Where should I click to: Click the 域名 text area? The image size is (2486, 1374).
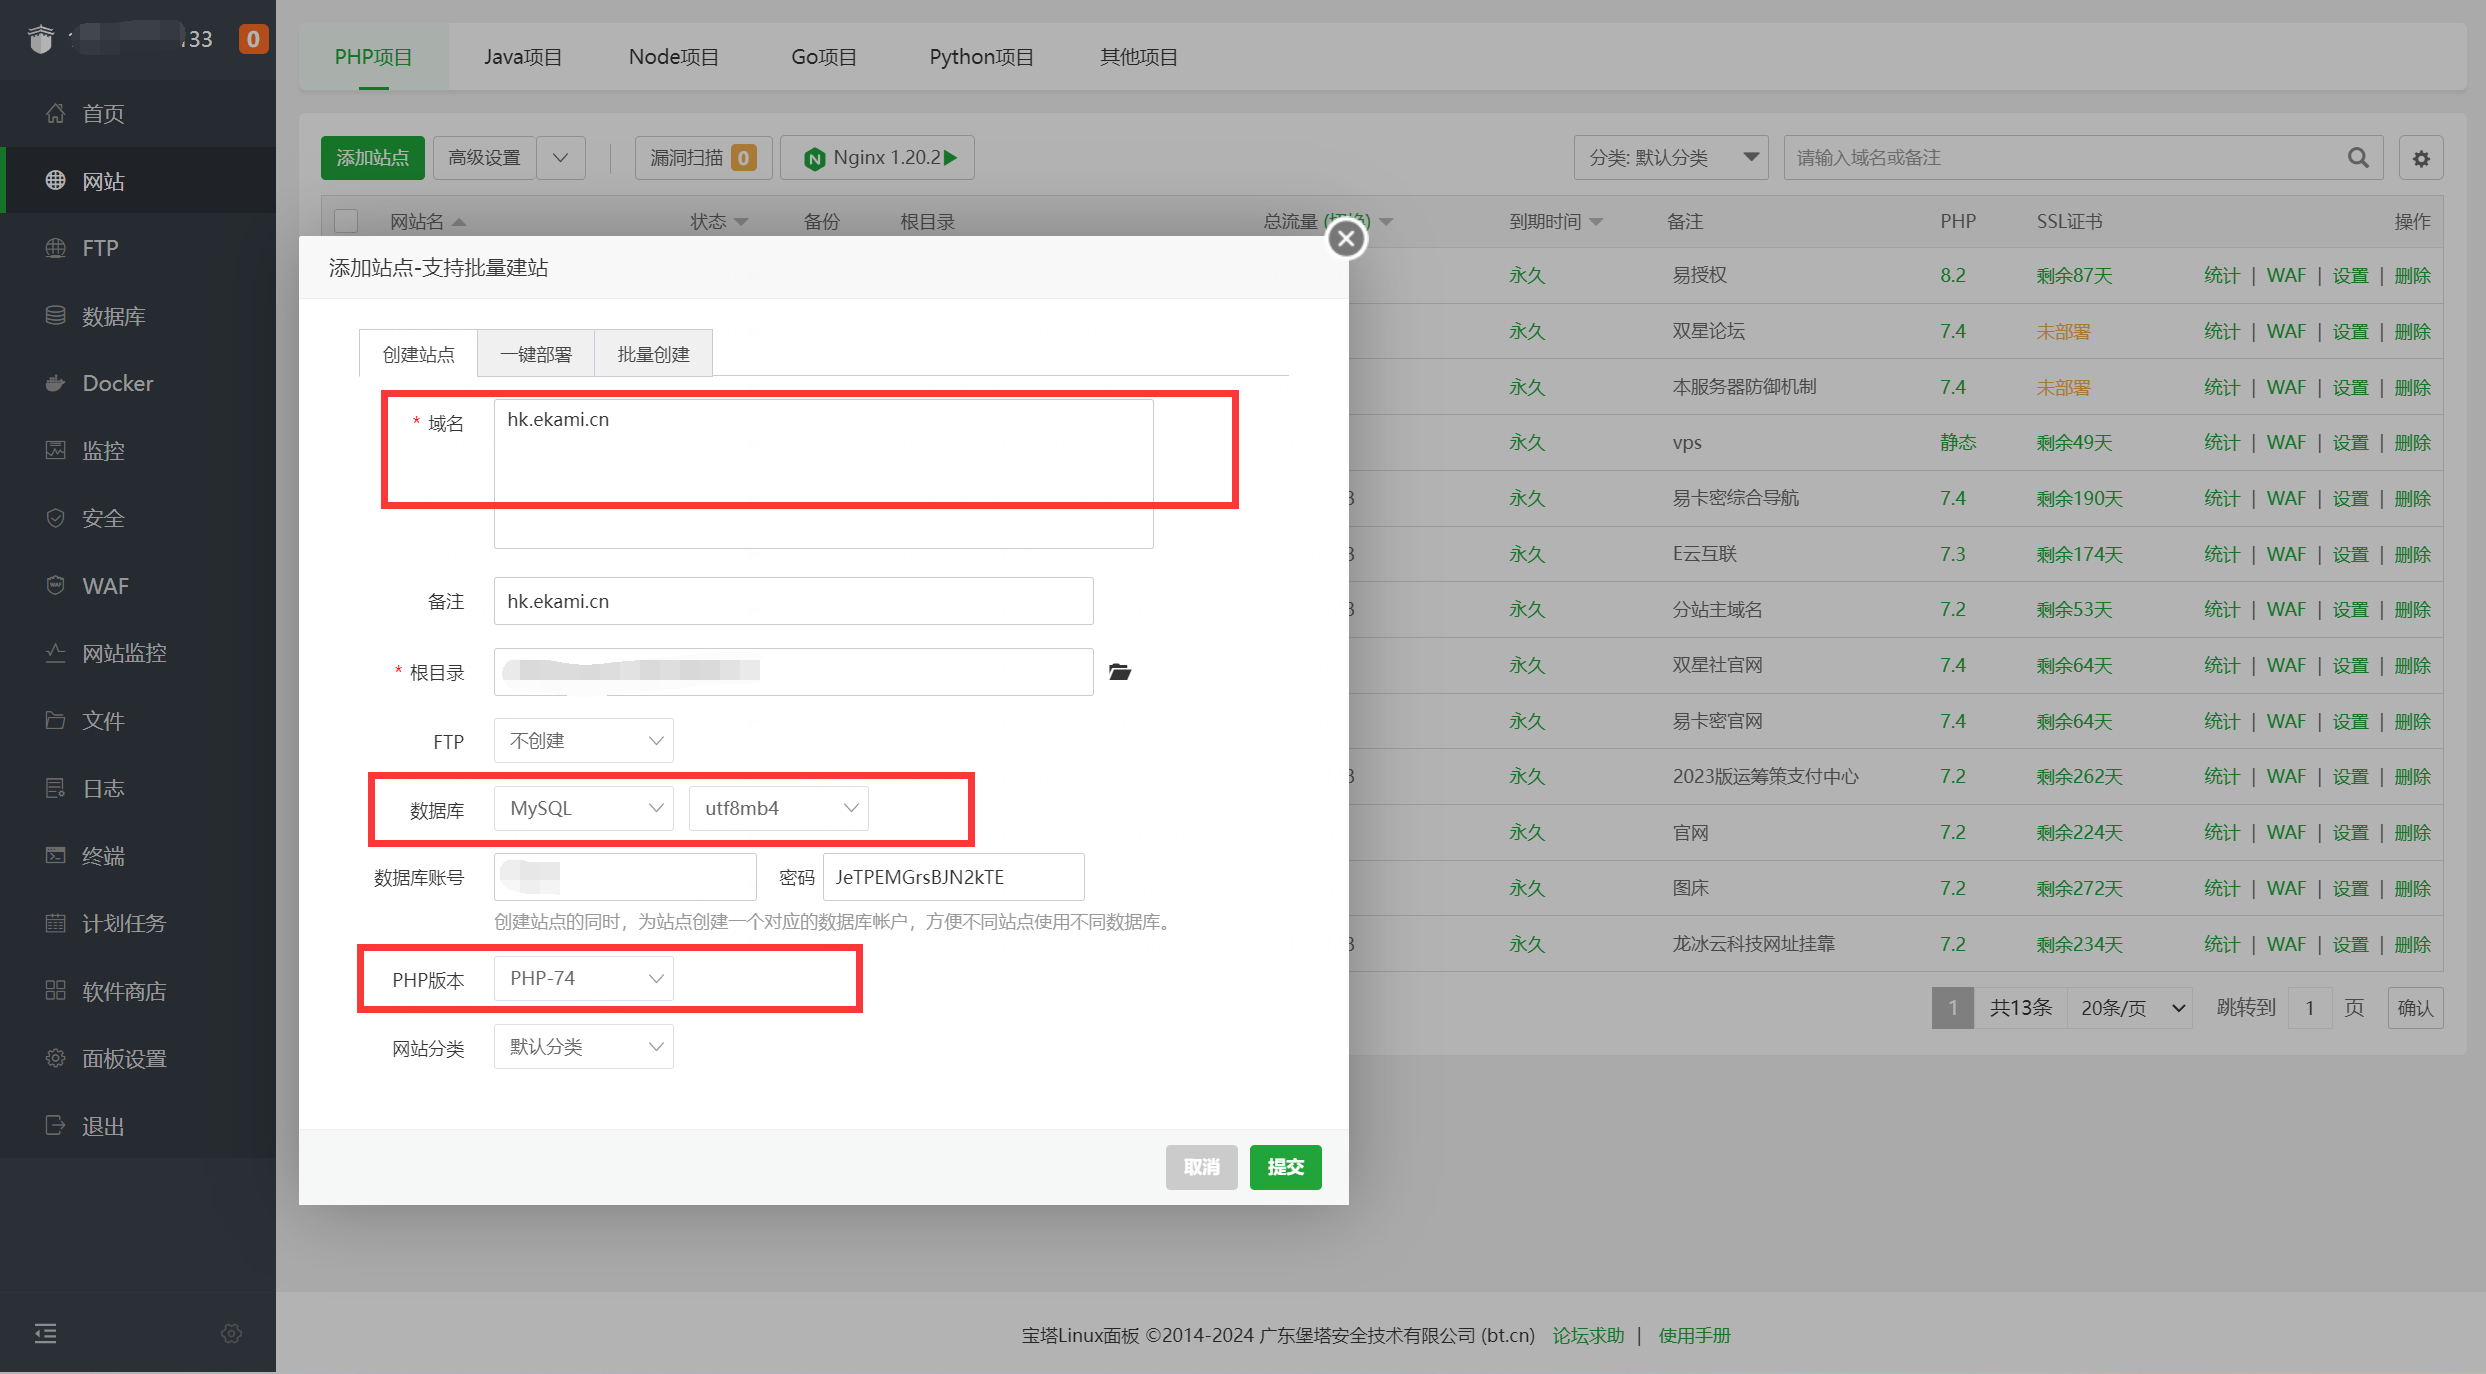824,474
